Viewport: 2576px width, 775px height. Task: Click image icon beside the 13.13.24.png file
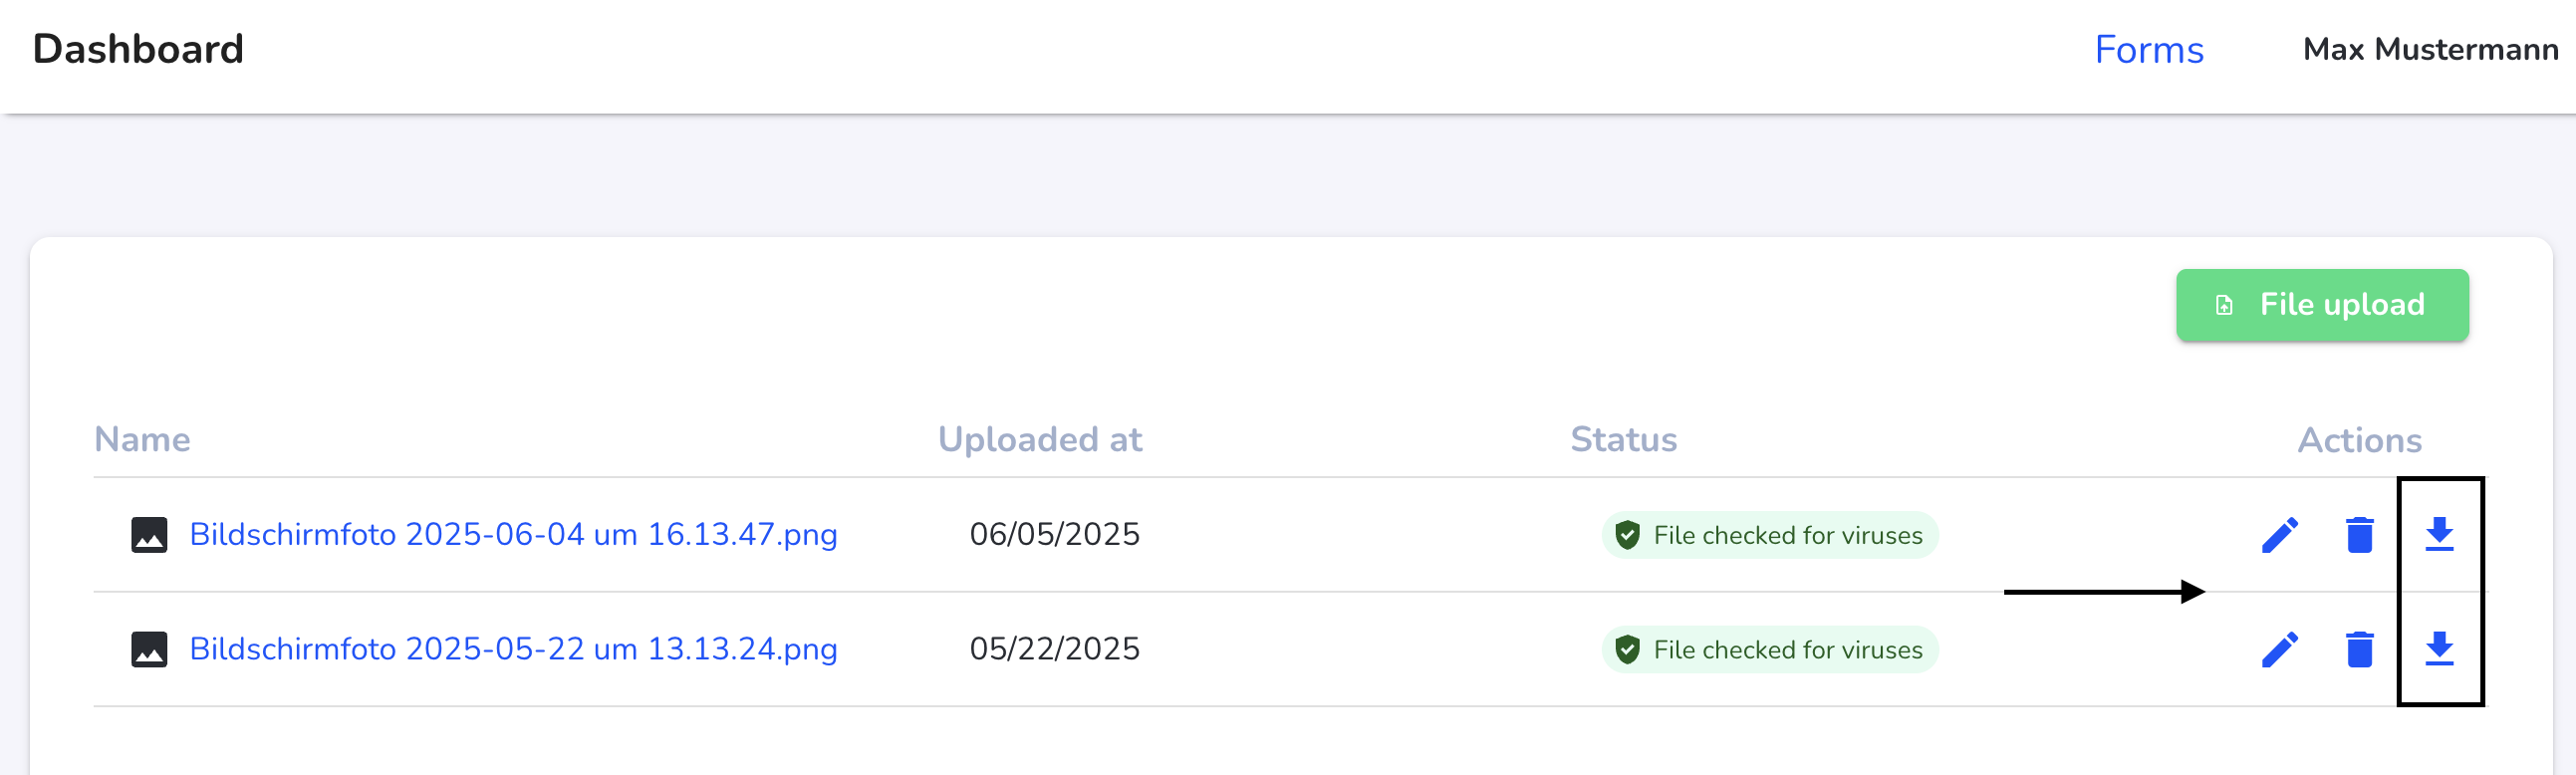pyautogui.click(x=149, y=649)
